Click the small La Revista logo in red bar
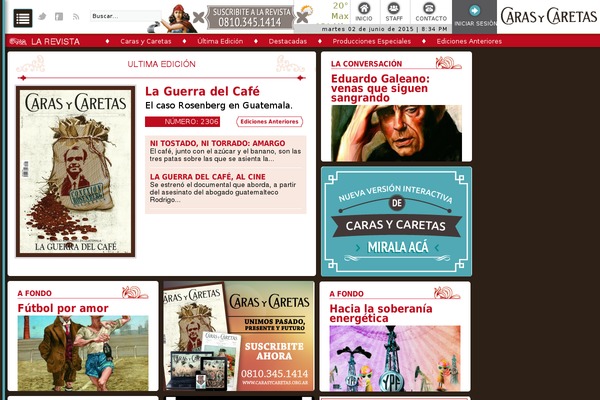The width and height of the screenshot is (600, 400). [x=18, y=41]
